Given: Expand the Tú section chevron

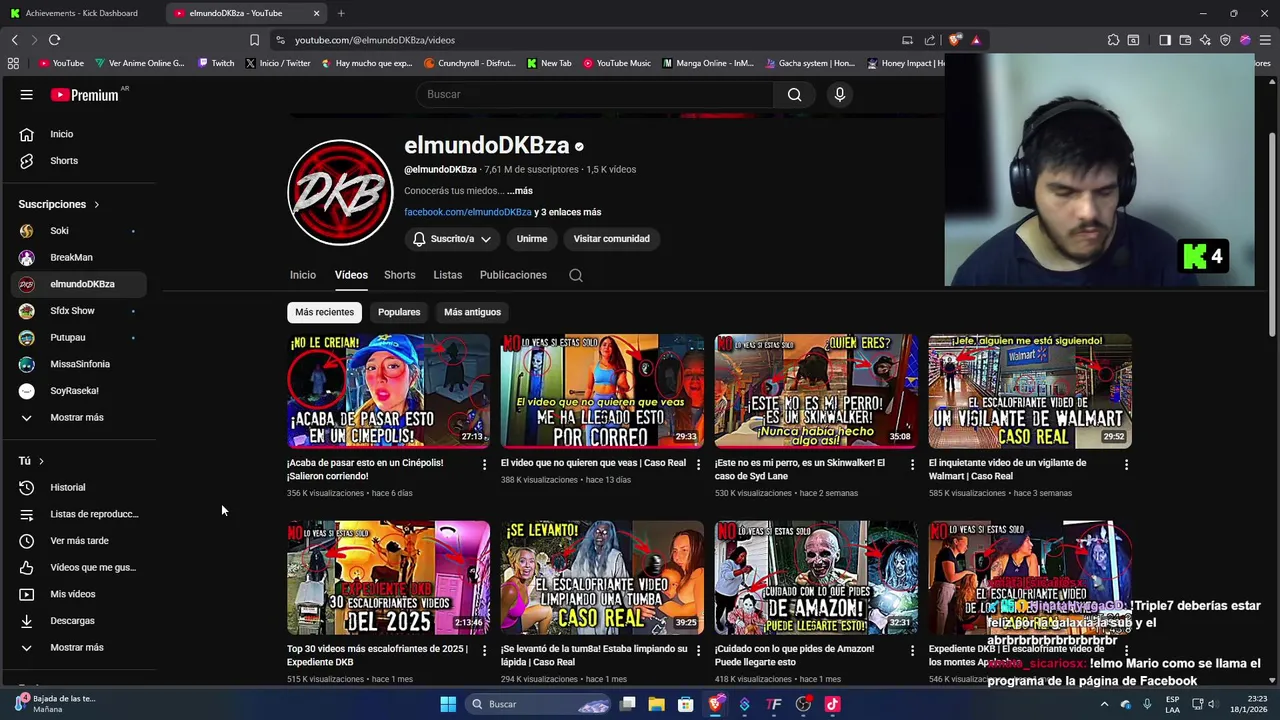Looking at the screenshot, I should (41, 461).
